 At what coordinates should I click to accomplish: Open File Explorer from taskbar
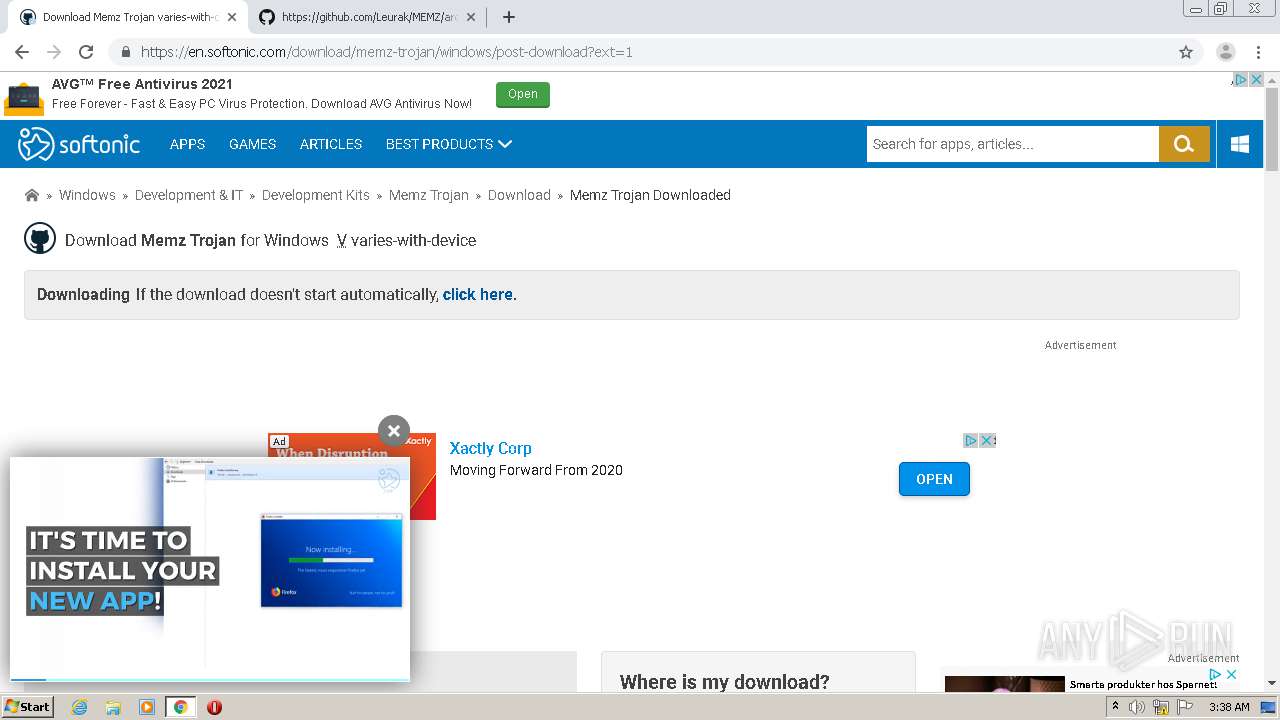(x=113, y=707)
